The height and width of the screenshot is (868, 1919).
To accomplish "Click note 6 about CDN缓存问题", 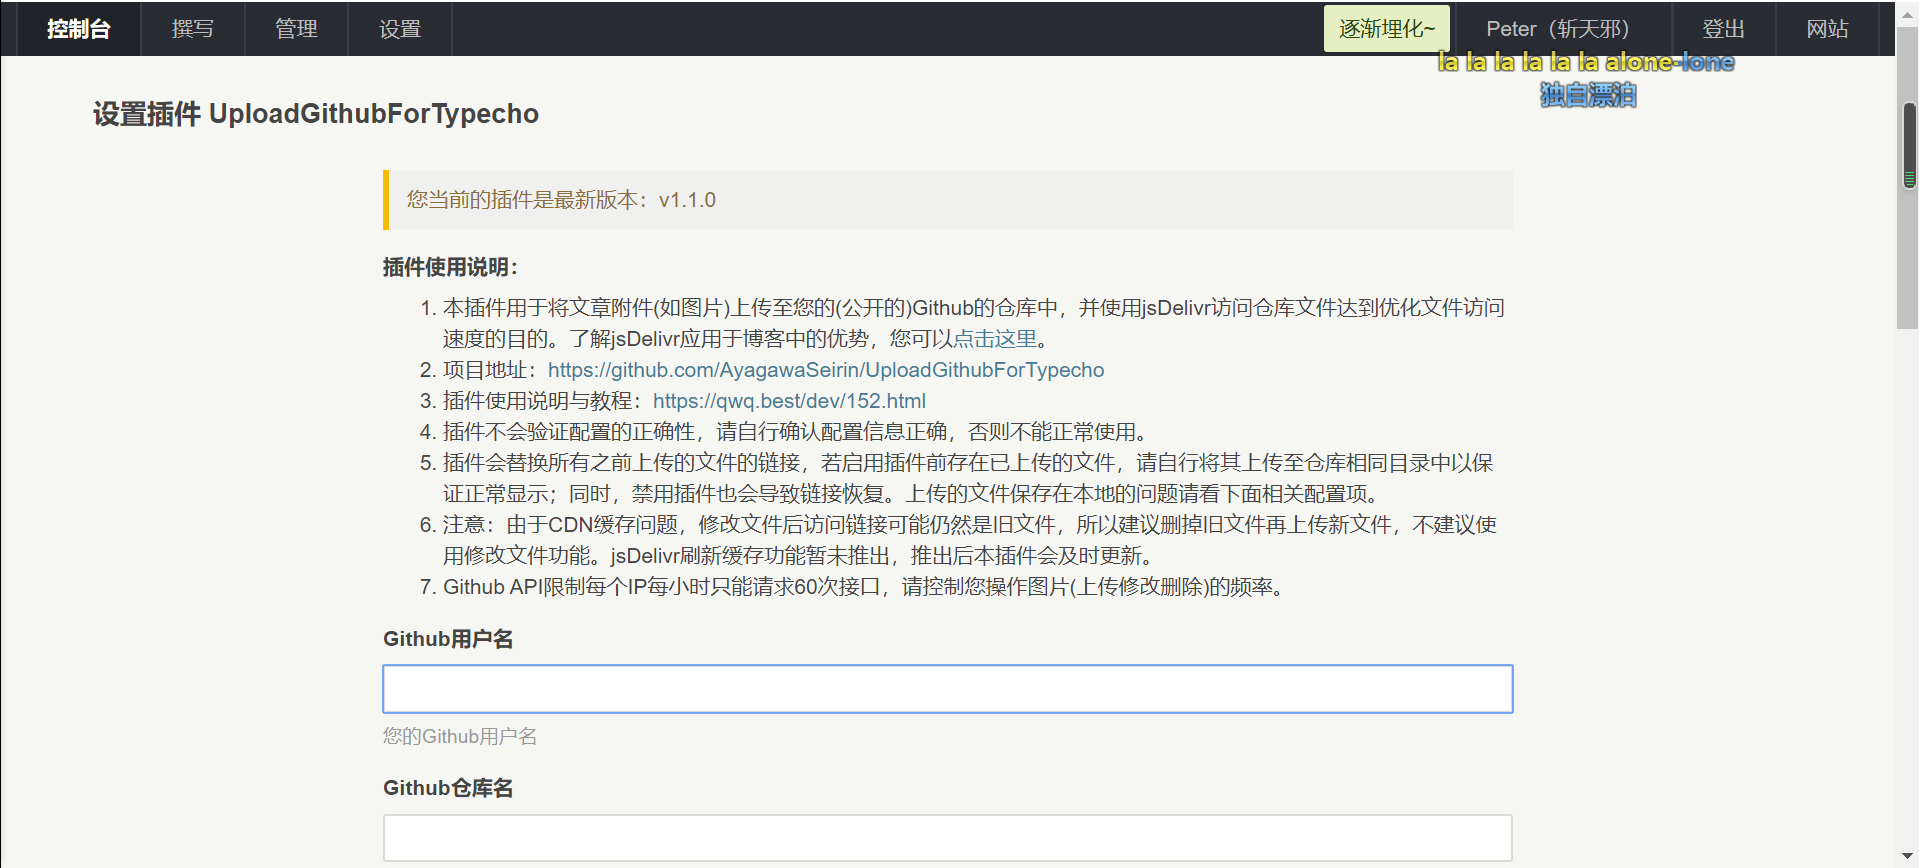I will [970, 540].
